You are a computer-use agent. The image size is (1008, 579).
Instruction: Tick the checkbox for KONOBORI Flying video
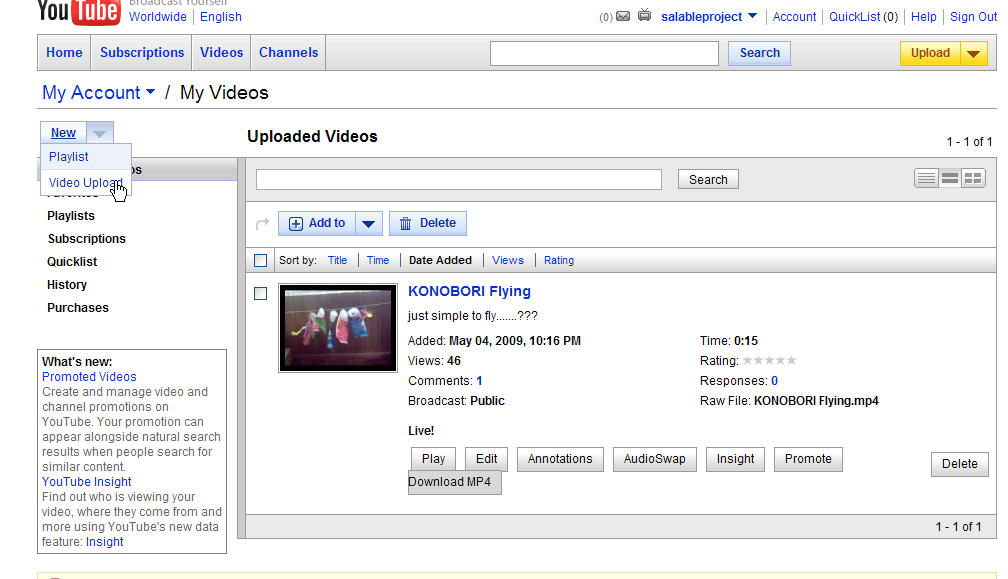click(x=260, y=294)
